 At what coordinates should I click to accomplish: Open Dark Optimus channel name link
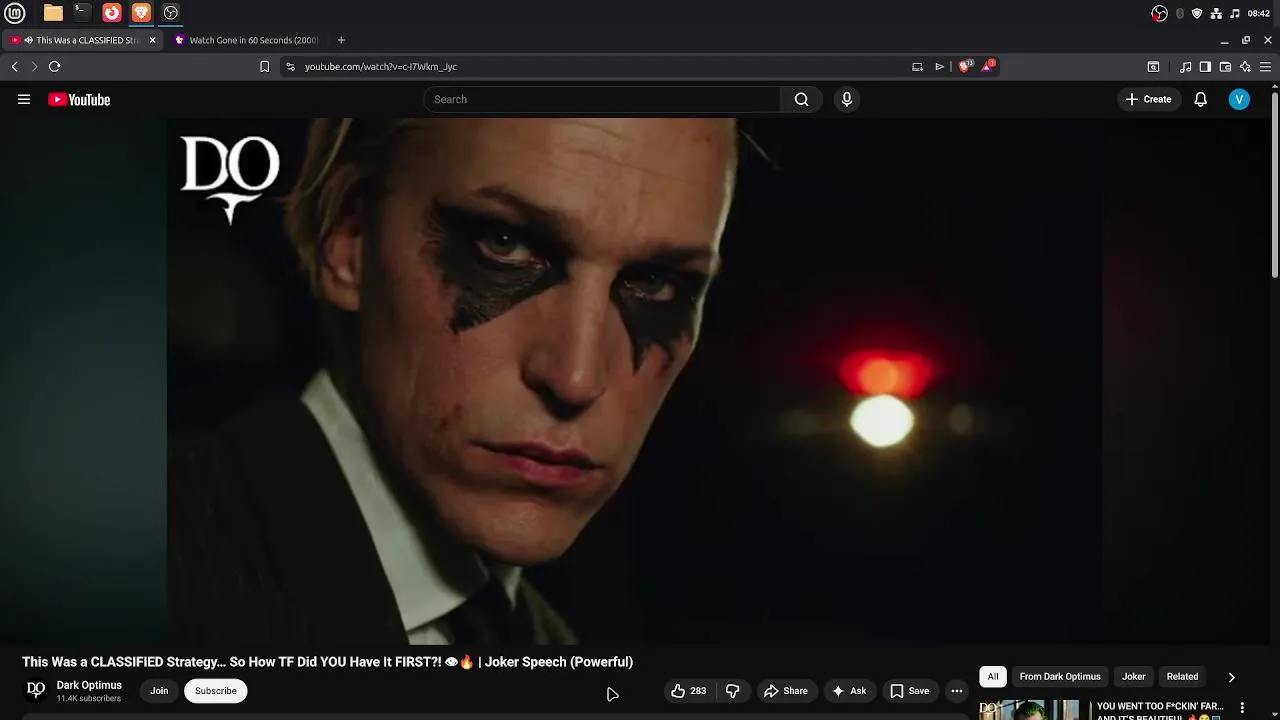pyautogui.click(x=89, y=685)
